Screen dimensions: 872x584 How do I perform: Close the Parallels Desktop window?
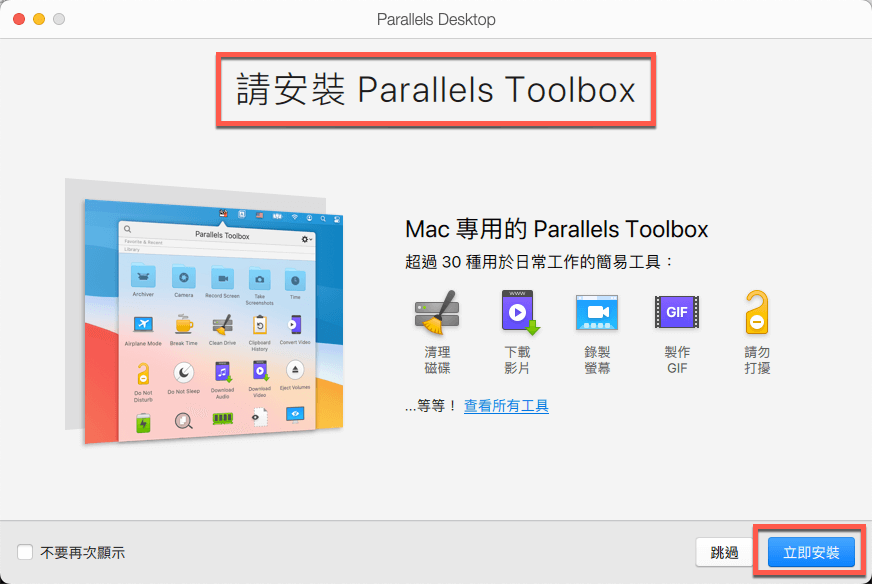click(x=19, y=19)
